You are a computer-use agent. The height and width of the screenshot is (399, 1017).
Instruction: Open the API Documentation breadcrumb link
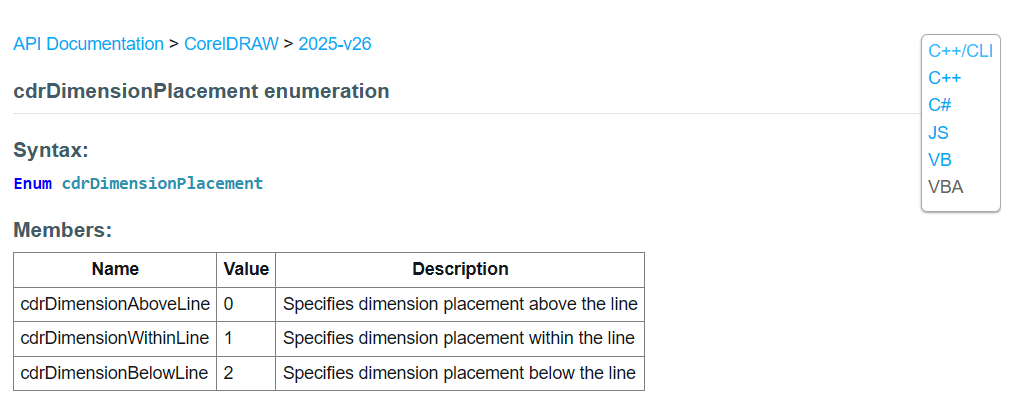pyautogui.click(x=88, y=44)
